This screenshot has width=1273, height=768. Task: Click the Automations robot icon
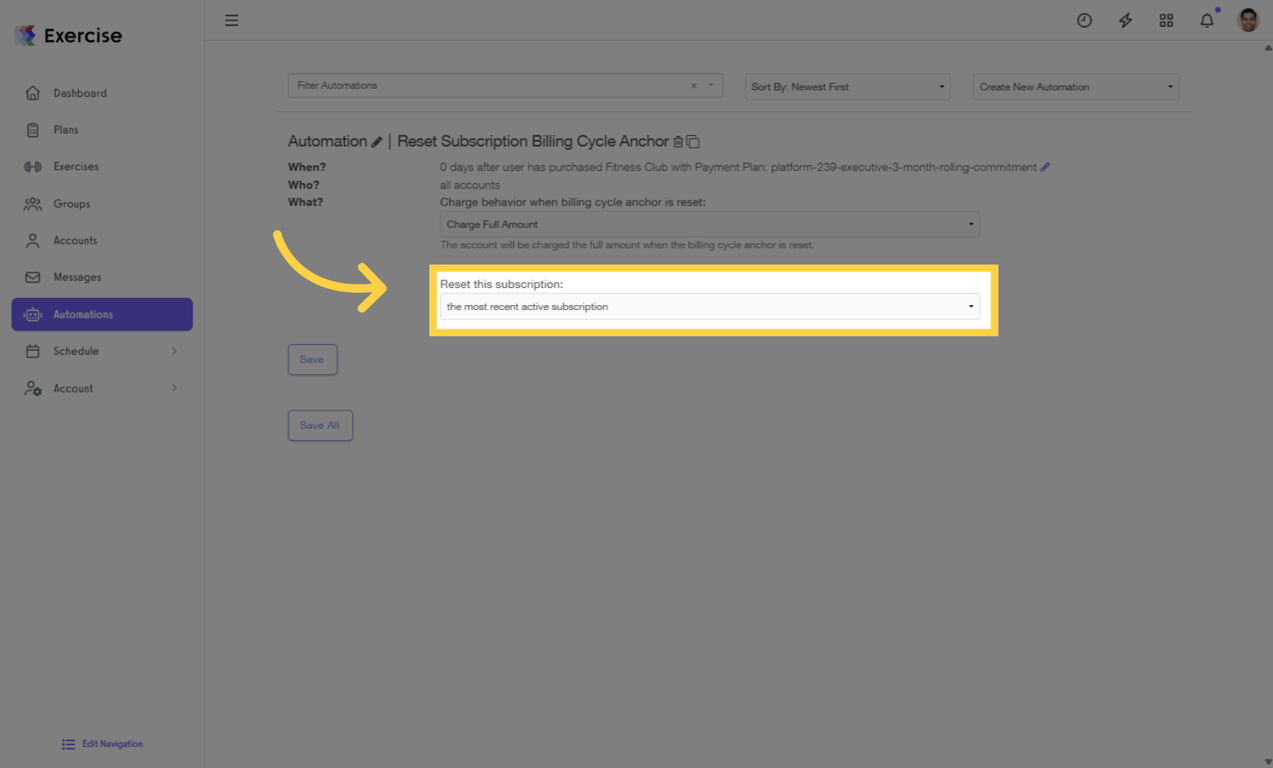pyautogui.click(x=33, y=314)
